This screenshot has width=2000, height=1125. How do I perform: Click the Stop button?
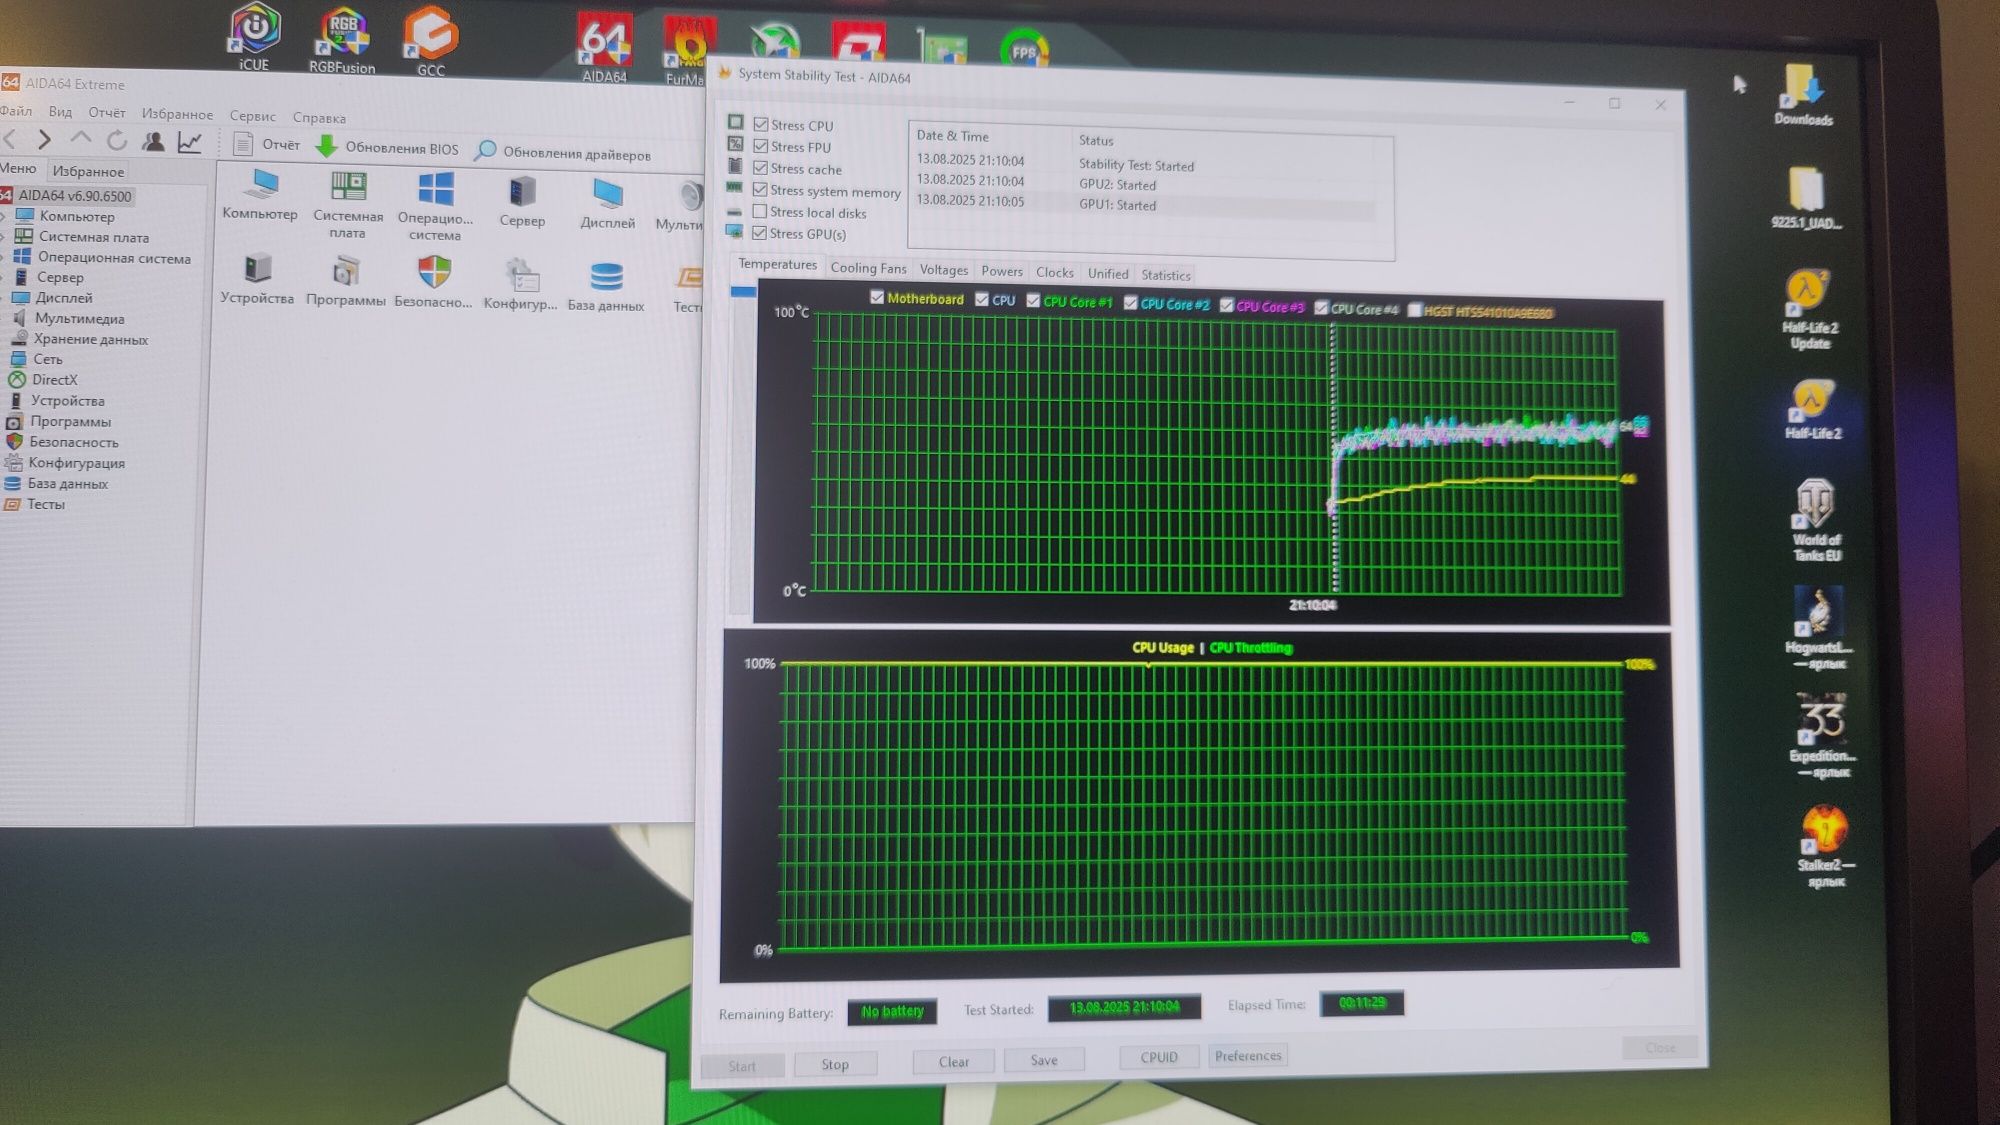(x=835, y=1064)
